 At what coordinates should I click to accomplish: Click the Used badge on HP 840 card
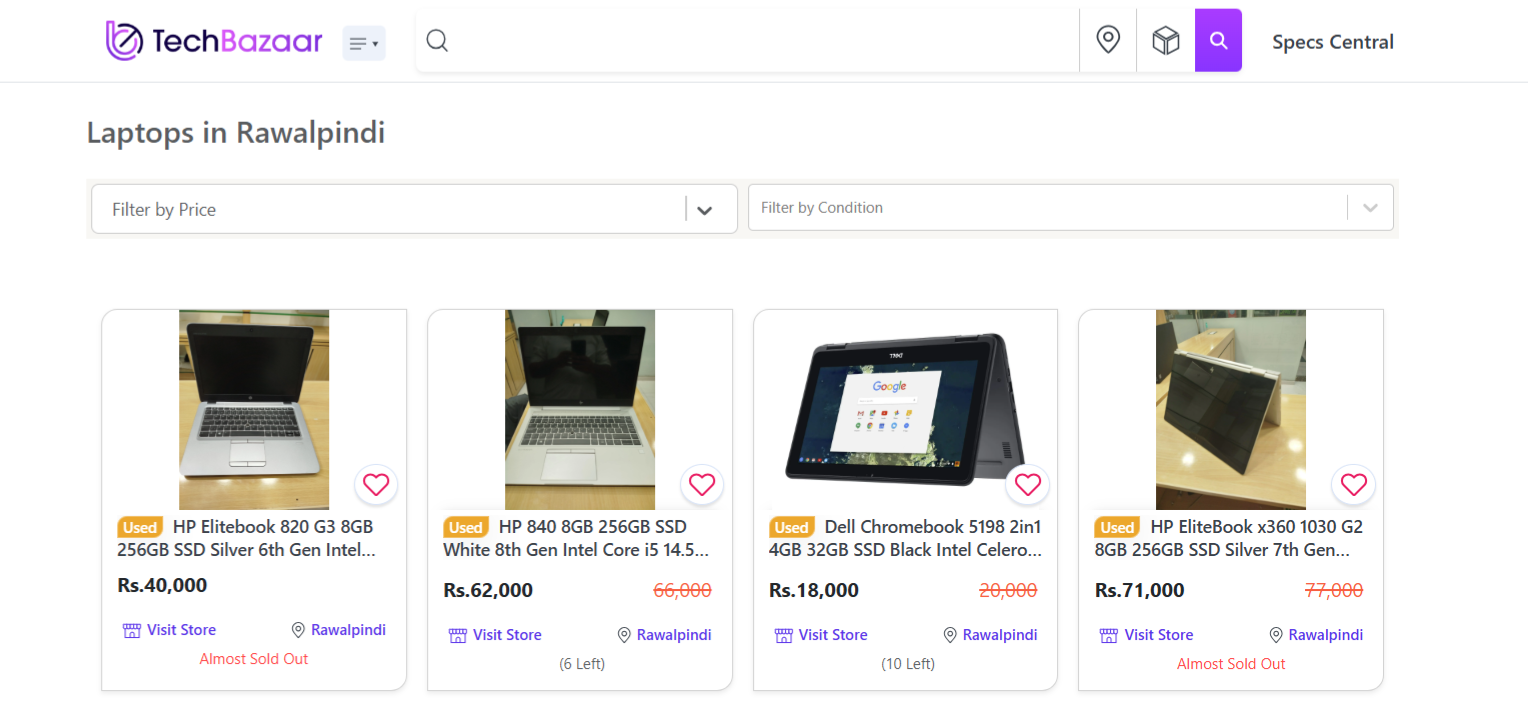(465, 527)
